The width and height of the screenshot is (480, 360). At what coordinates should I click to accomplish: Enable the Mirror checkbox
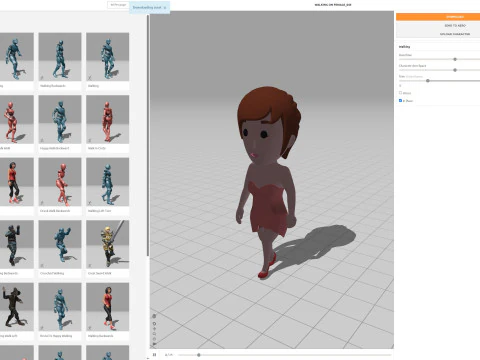point(400,93)
